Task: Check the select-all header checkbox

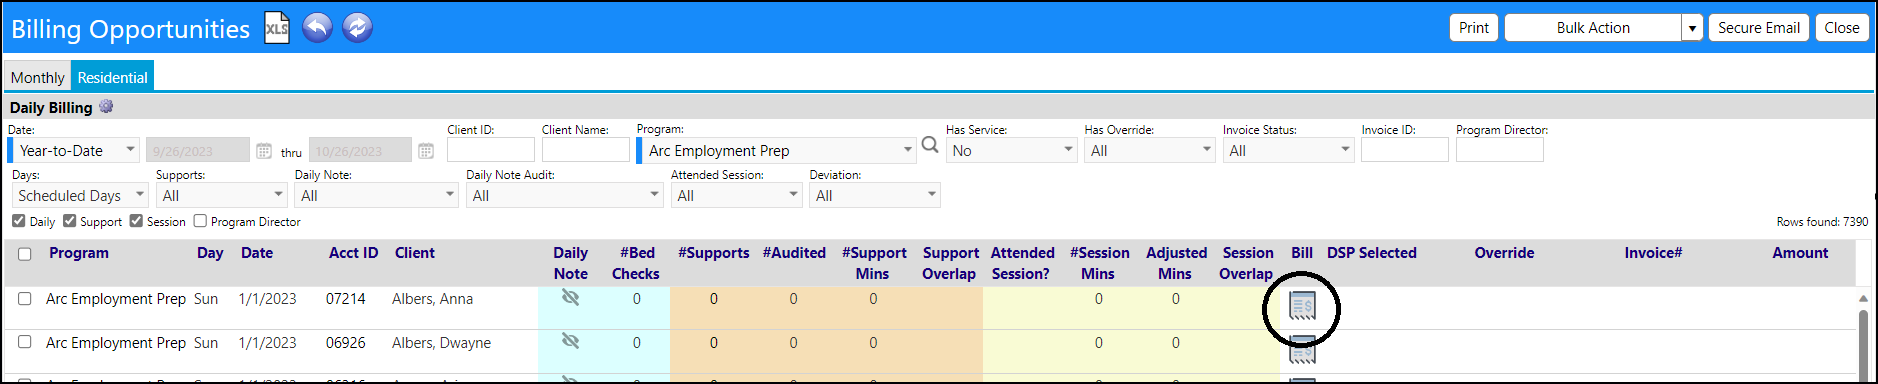Action: pyautogui.click(x=25, y=254)
